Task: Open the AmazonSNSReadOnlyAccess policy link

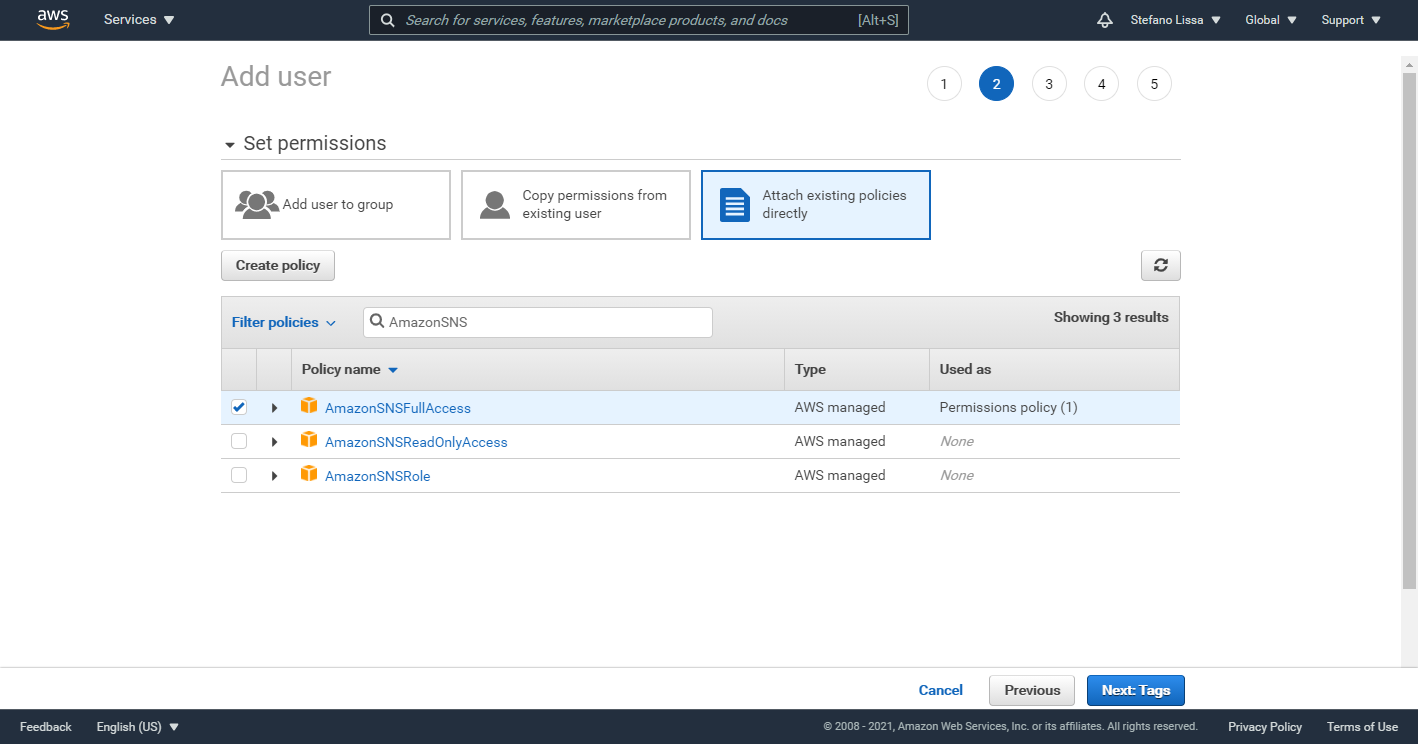Action: click(x=416, y=442)
